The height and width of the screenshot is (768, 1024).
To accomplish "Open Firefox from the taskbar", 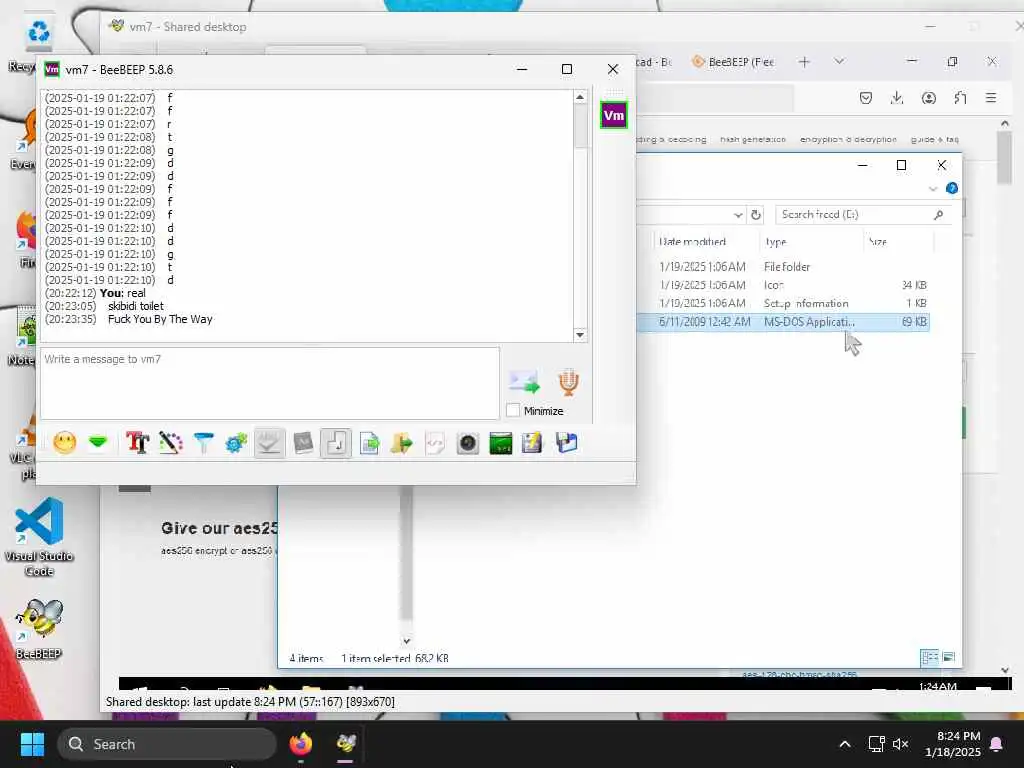I will 300,744.
